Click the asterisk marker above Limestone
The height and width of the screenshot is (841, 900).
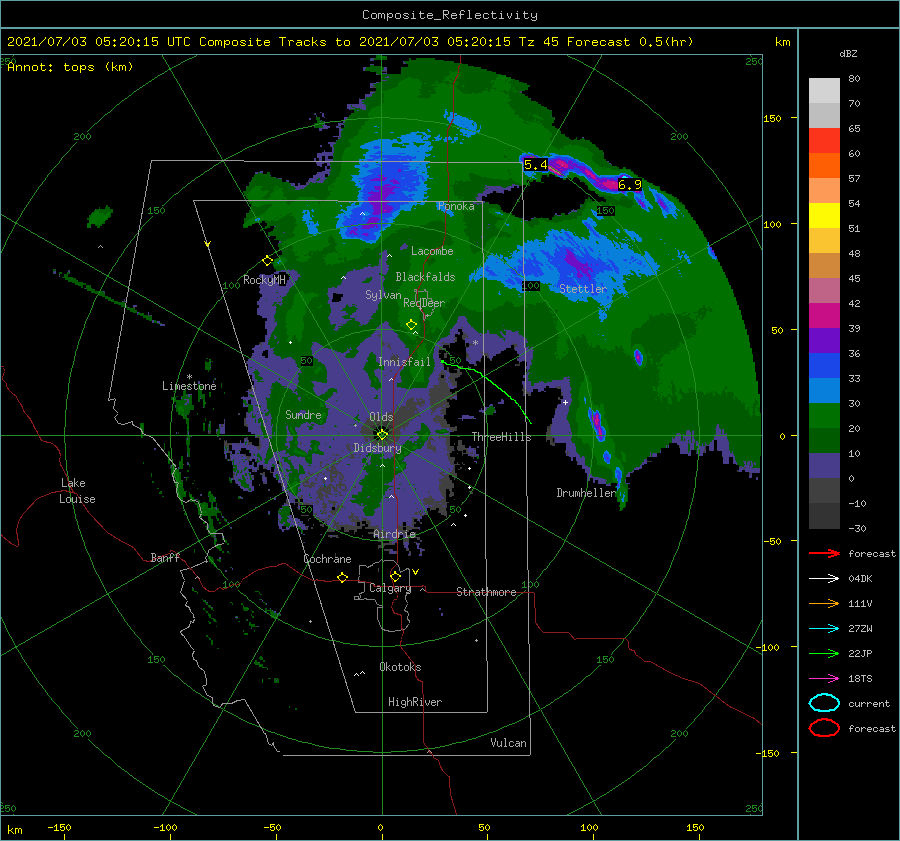point(189,377)
